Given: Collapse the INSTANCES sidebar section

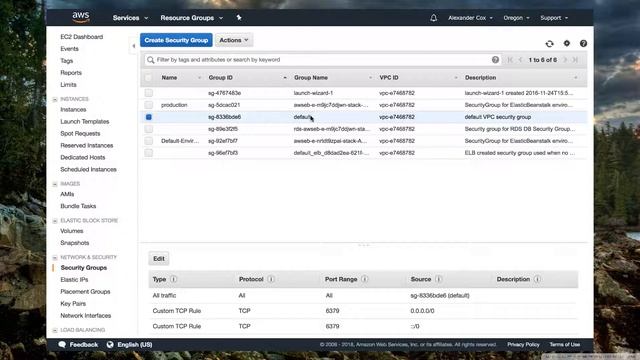Looking at the screenshot, I should [55, 99].
